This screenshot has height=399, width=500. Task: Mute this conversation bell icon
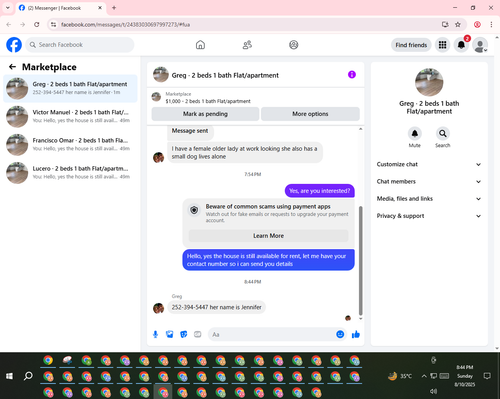(415, 134)
